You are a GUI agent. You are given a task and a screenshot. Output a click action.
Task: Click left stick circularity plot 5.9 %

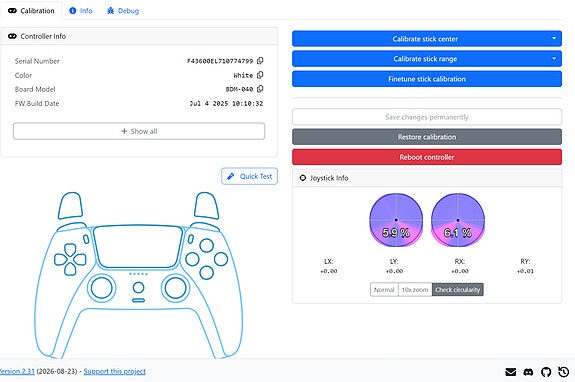[396, 220]
